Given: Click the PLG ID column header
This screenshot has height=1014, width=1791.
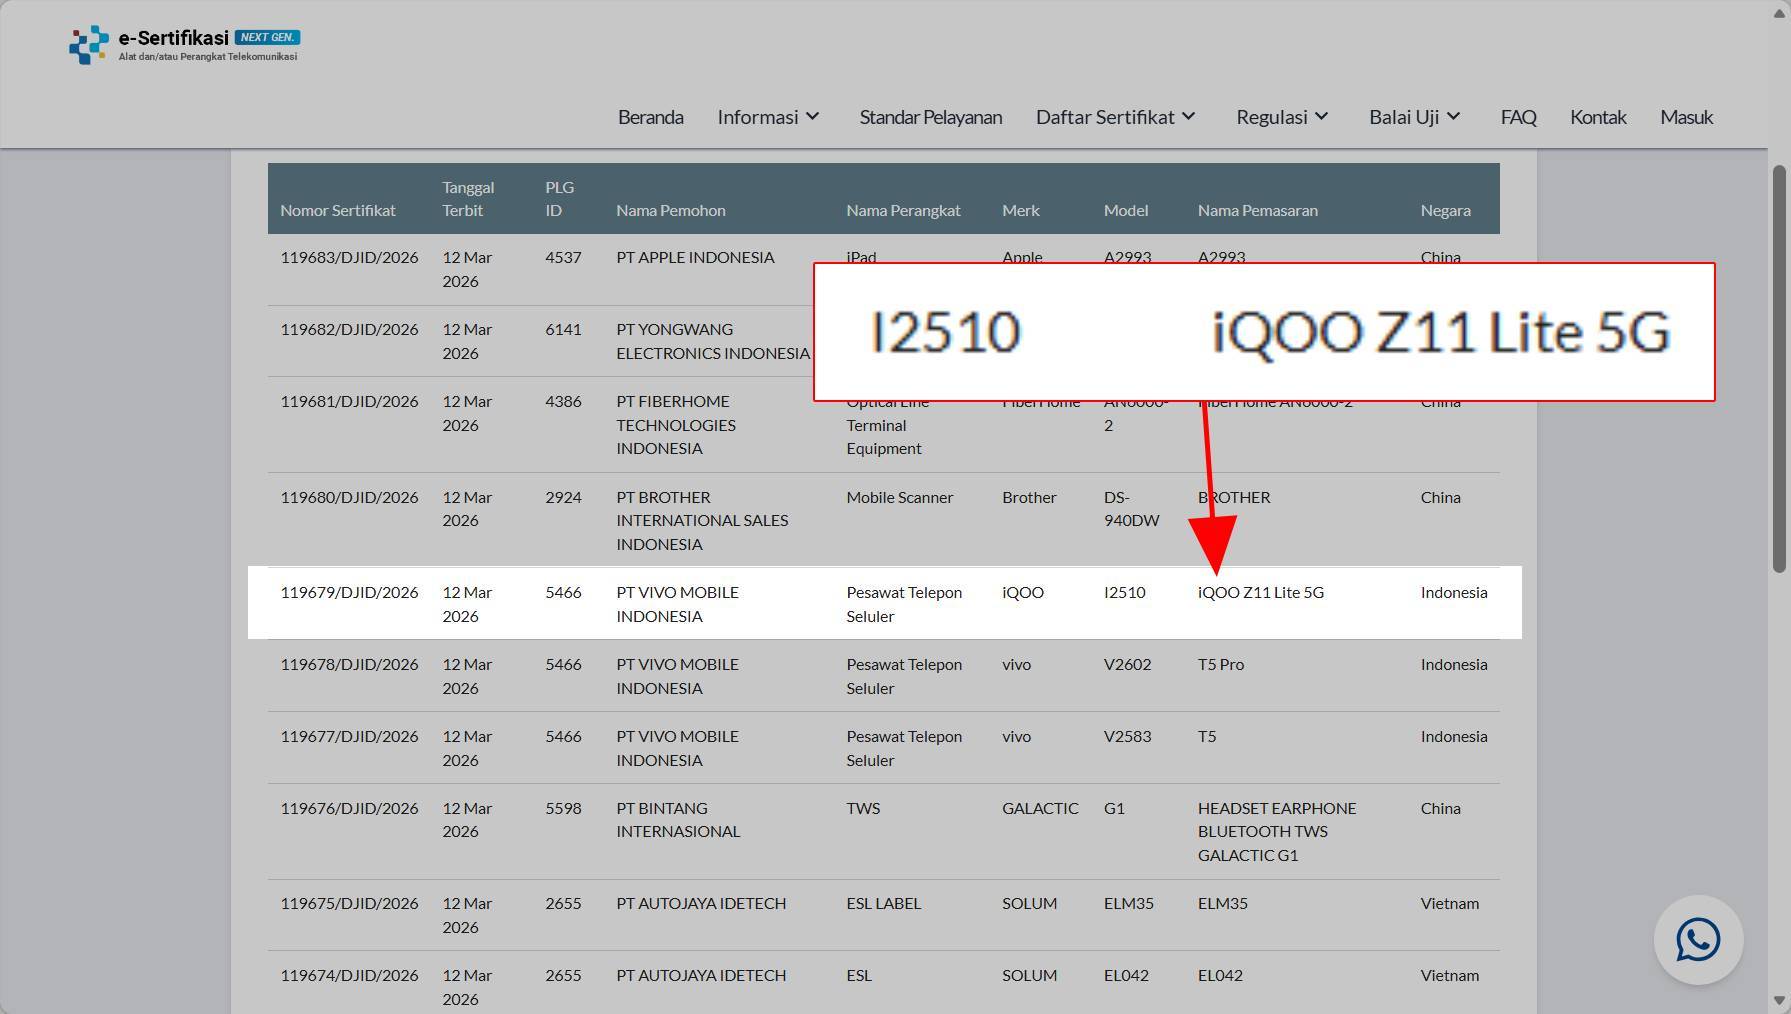Looking at the screenshot, I should 559,199.
